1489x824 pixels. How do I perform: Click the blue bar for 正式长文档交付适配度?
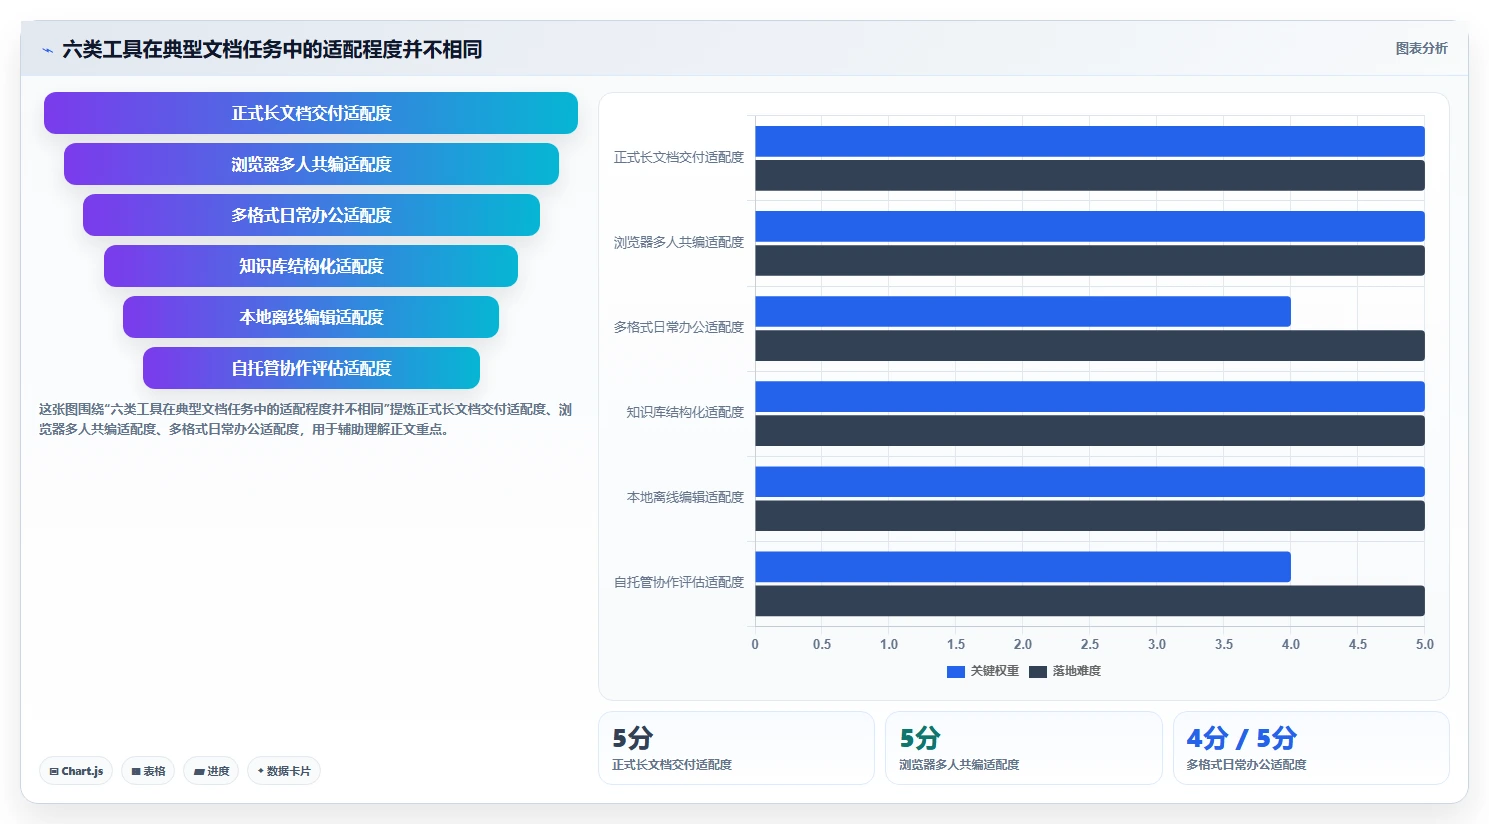pos(1090,141)
